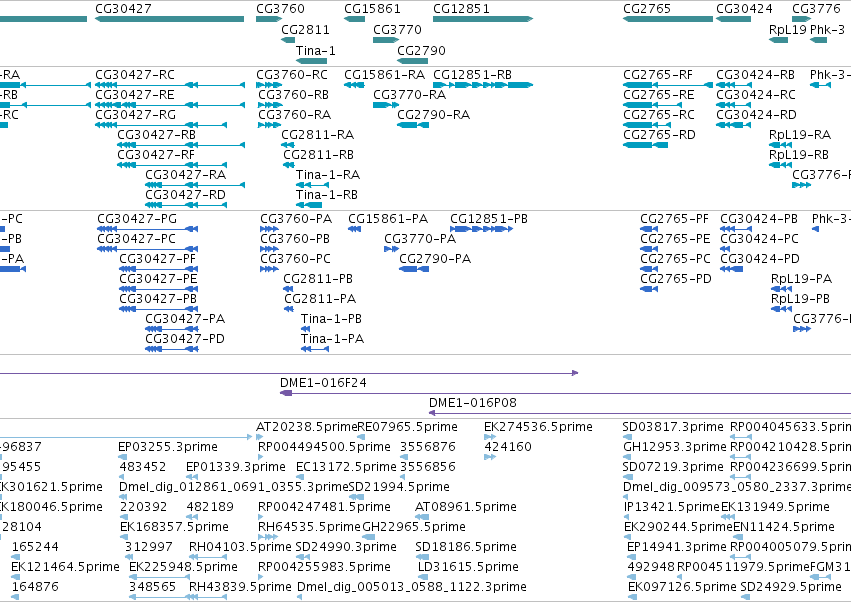Screen dimensions: 851x602
Task: Select transcript RpL19-RB
Action: point(799,155)
